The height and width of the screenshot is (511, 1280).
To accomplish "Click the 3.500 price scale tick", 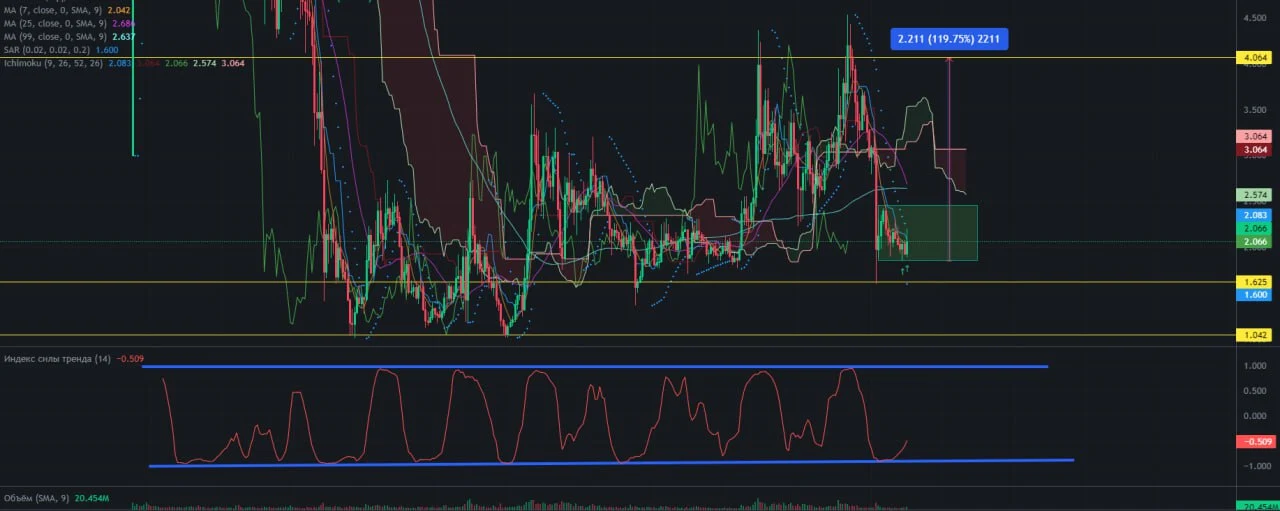I will pyautogui.click(x=1255, y=109).
